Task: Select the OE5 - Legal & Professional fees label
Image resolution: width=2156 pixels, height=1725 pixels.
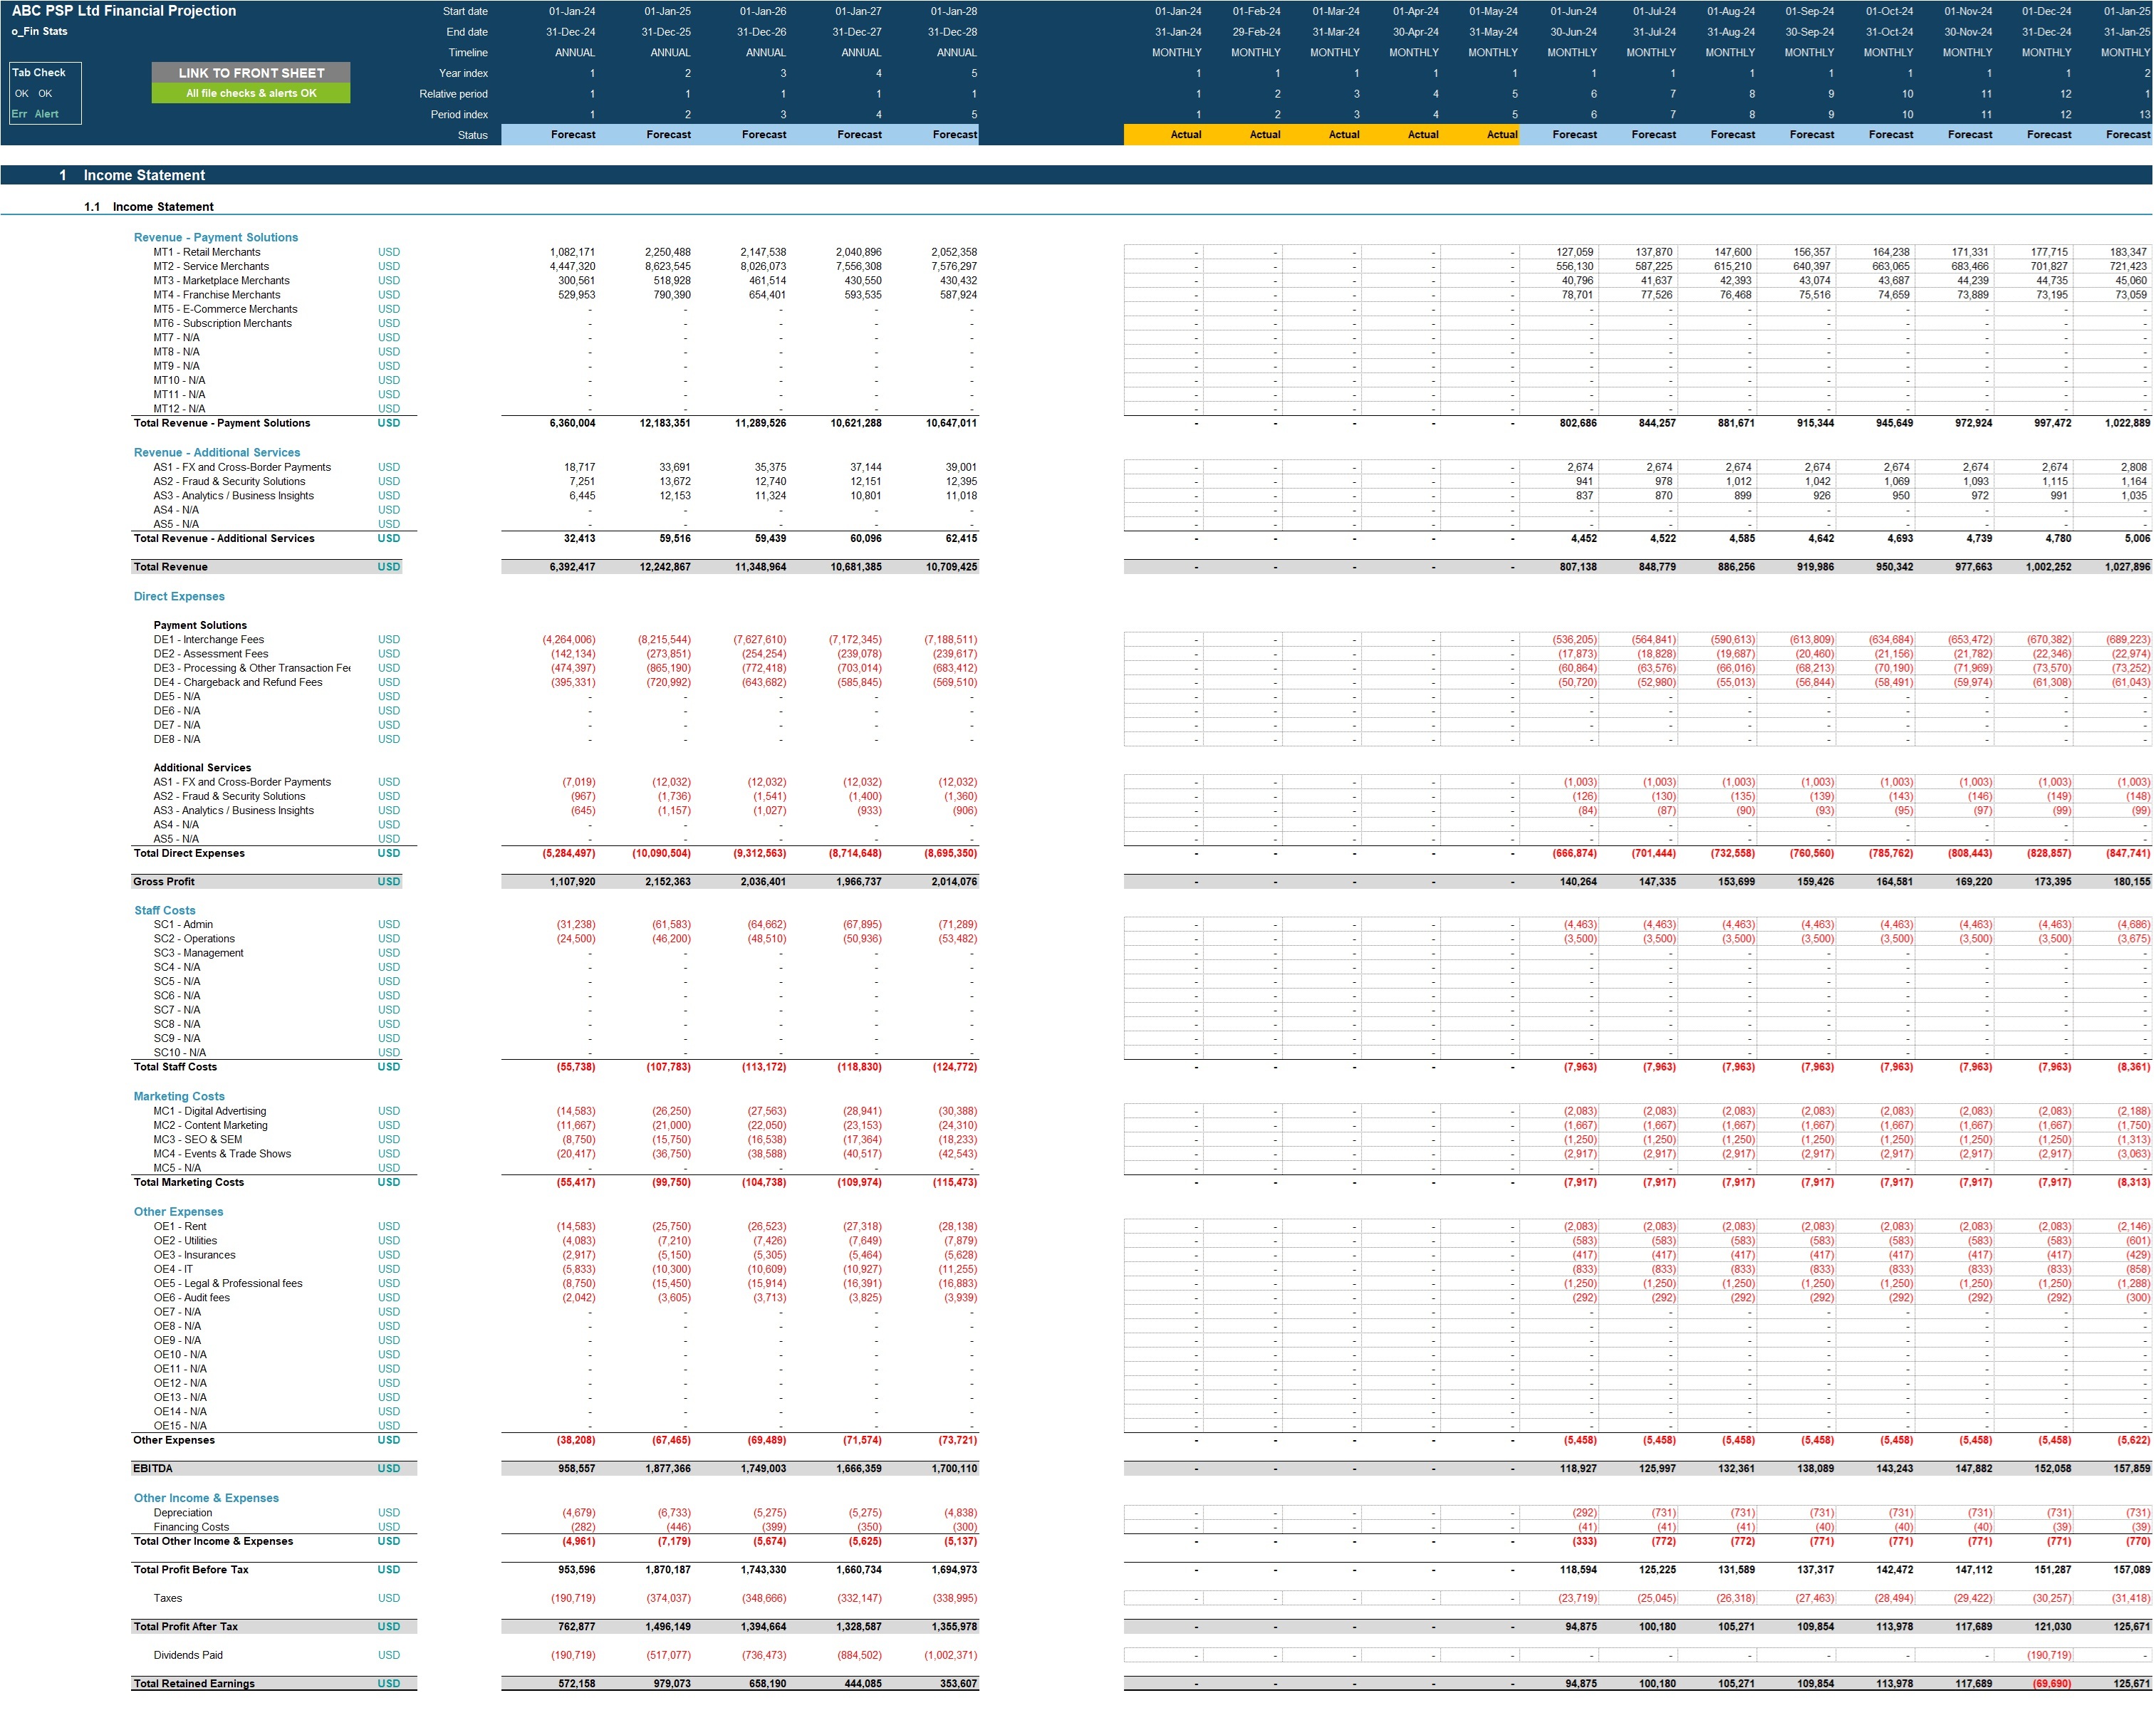Action: point(228,1284)
